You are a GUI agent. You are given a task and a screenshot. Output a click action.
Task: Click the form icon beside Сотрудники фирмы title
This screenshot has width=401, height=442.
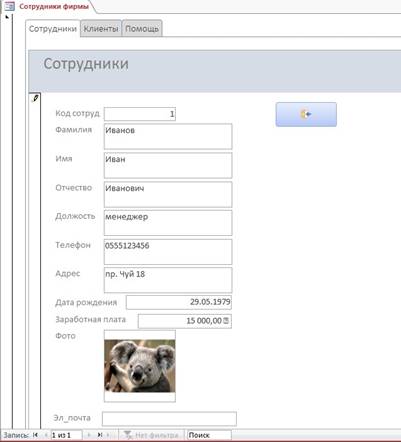9,6
